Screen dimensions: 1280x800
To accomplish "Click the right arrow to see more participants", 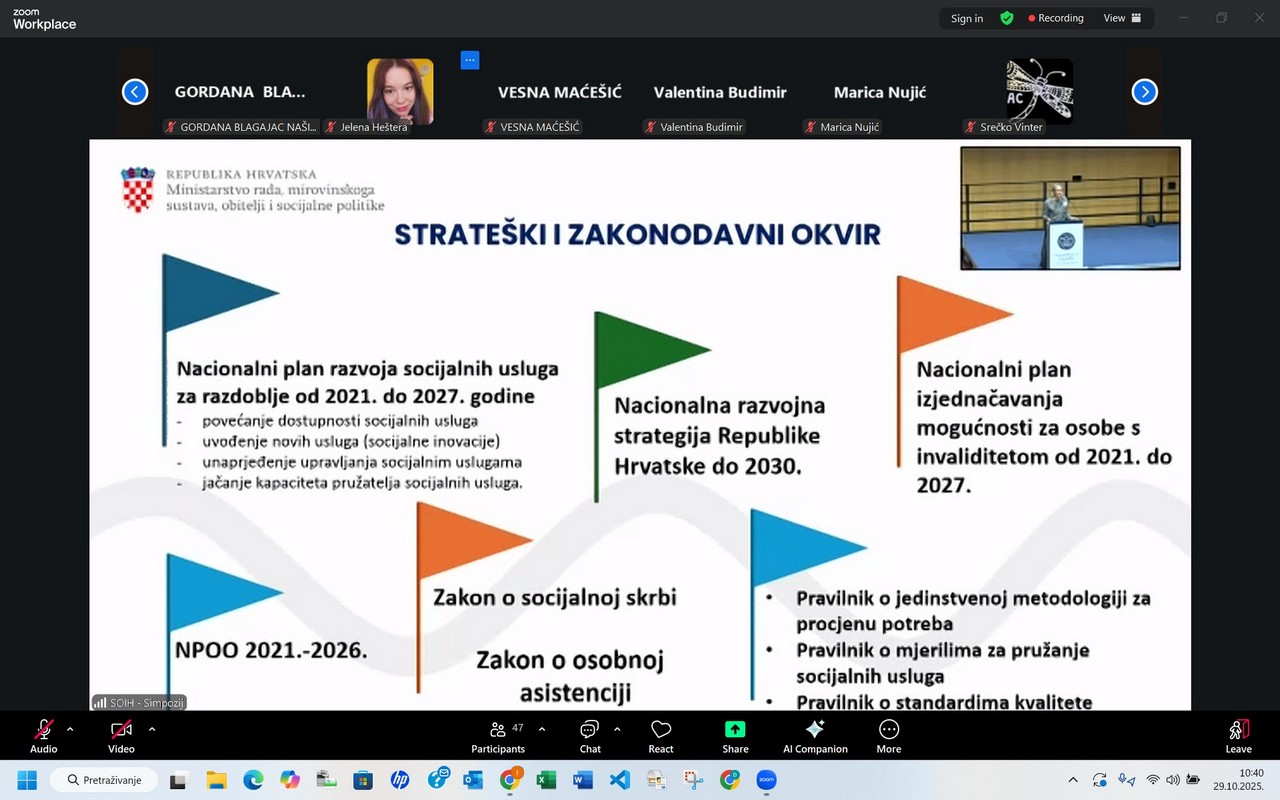I will click(x=1144, y=91).
